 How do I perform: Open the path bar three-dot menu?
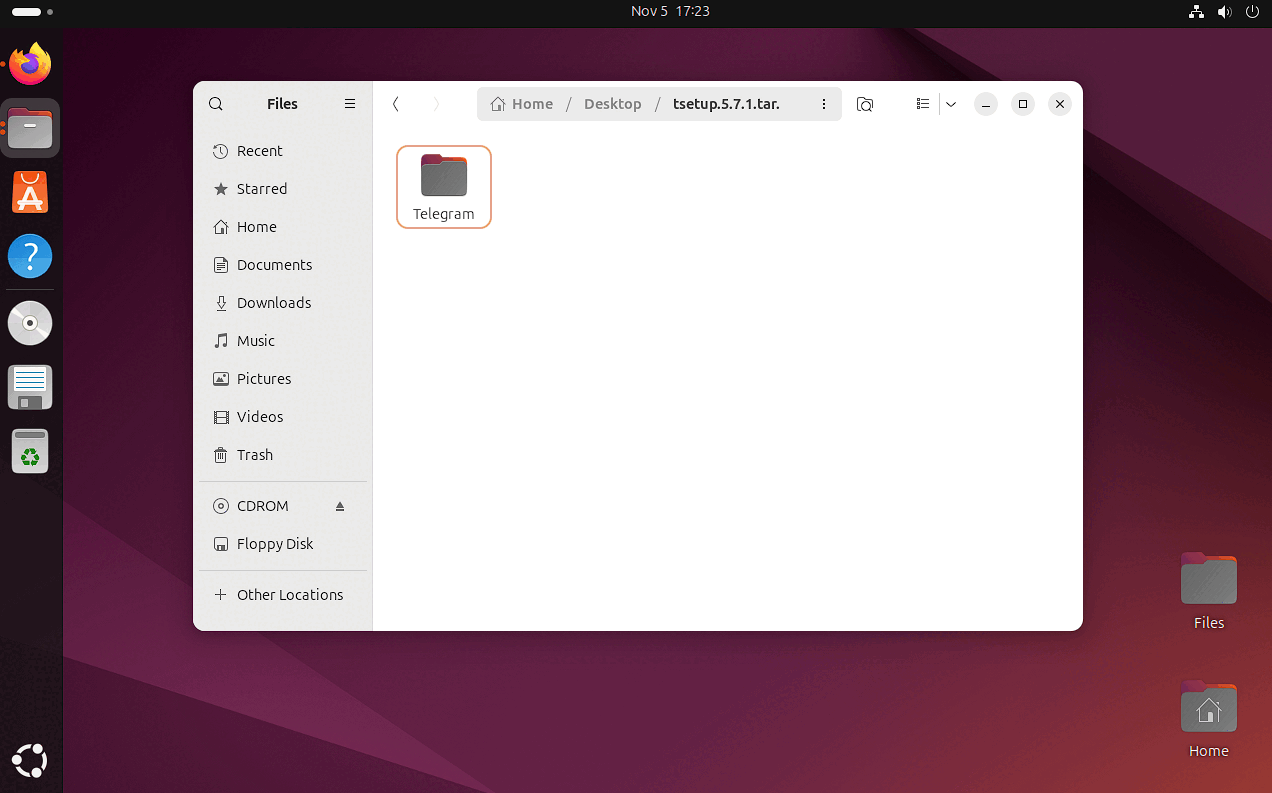pos(823,104)
